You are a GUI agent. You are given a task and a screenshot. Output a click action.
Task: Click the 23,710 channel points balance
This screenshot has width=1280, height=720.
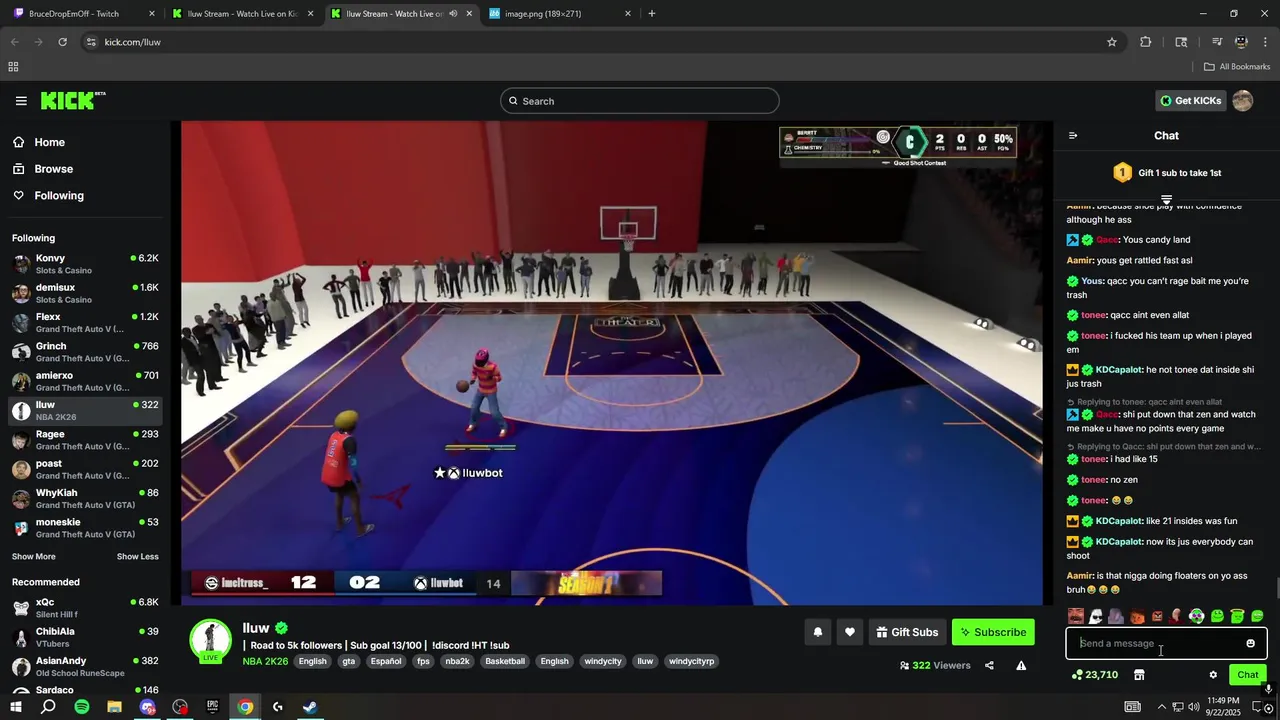pos(1094,675)
